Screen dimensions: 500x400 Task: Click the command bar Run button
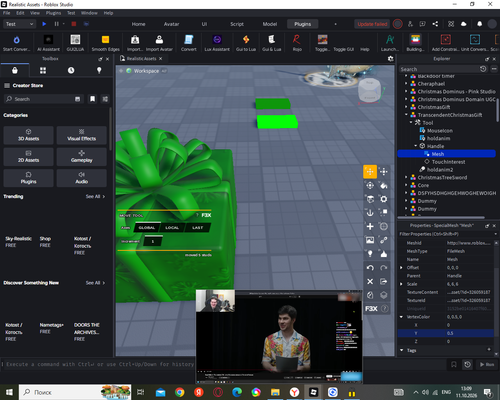coord(487,364)
